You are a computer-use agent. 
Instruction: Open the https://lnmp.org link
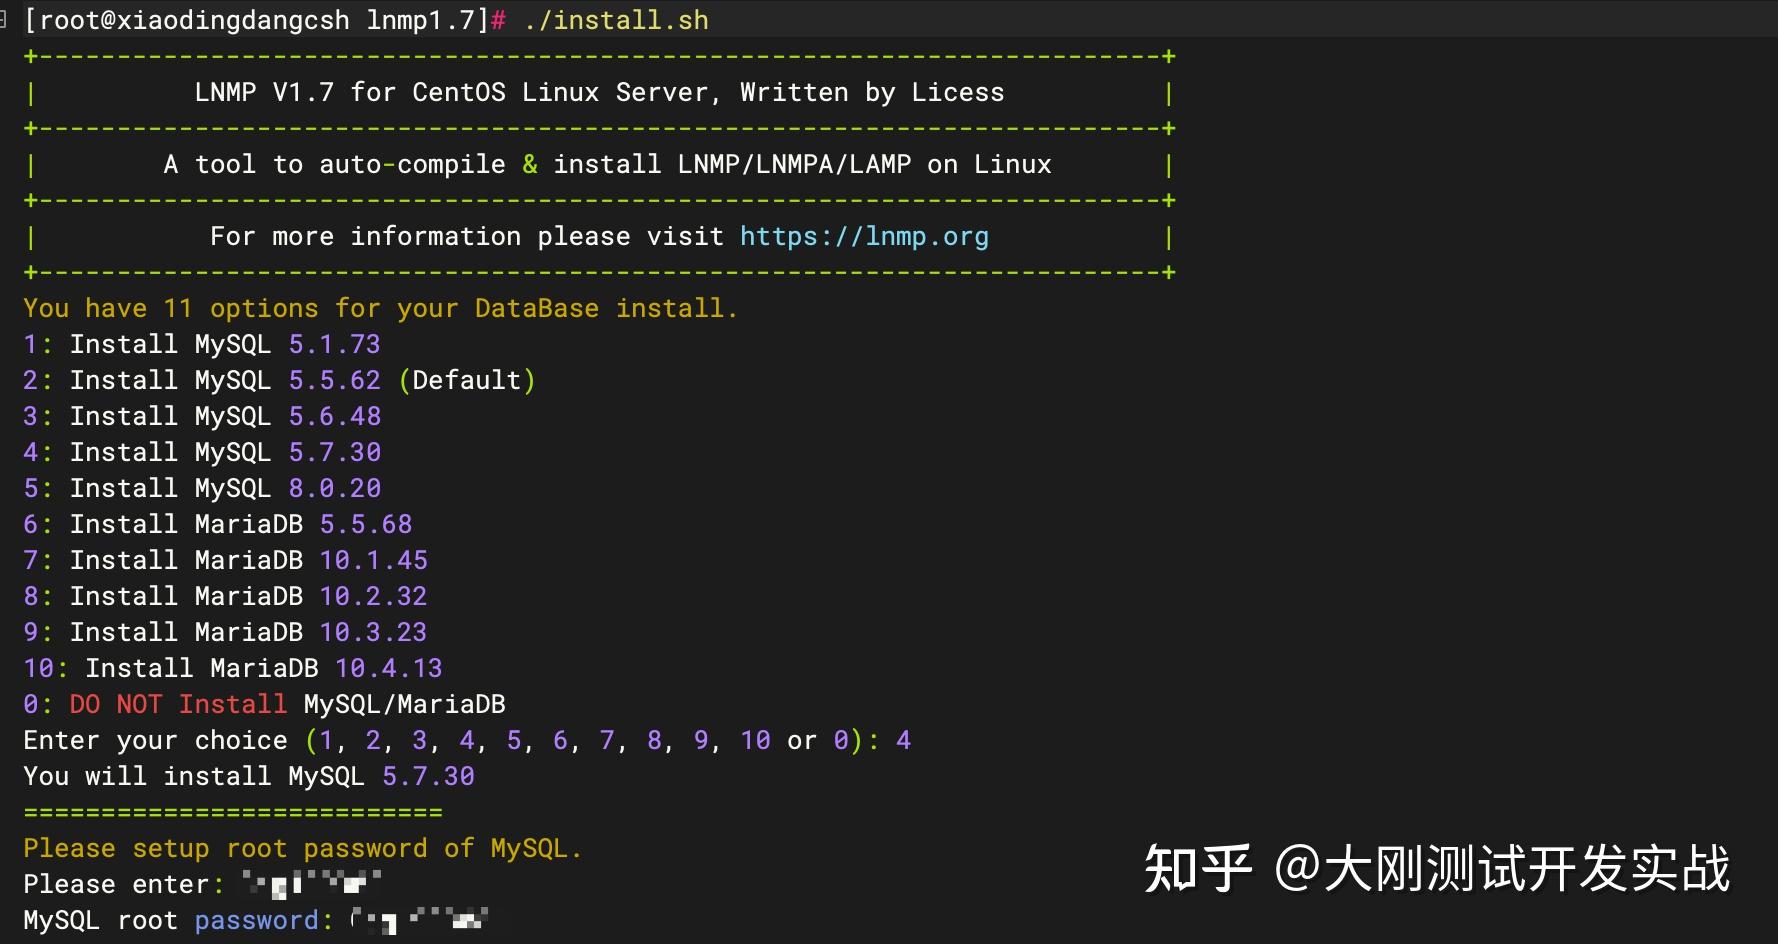(x=864, y=237)
